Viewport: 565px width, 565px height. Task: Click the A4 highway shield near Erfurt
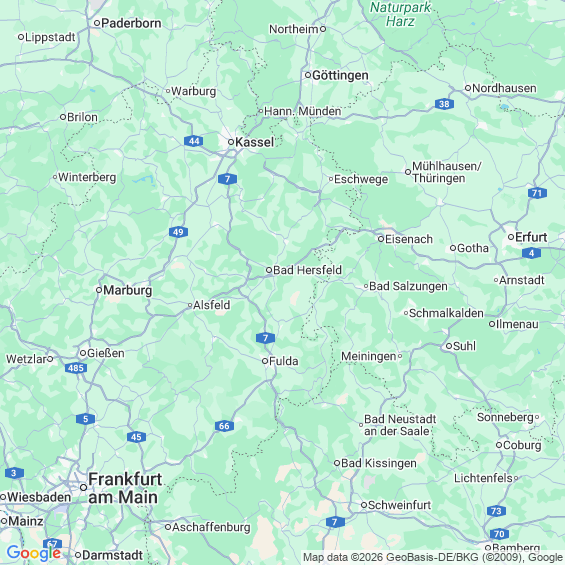(x=531, y=253)
